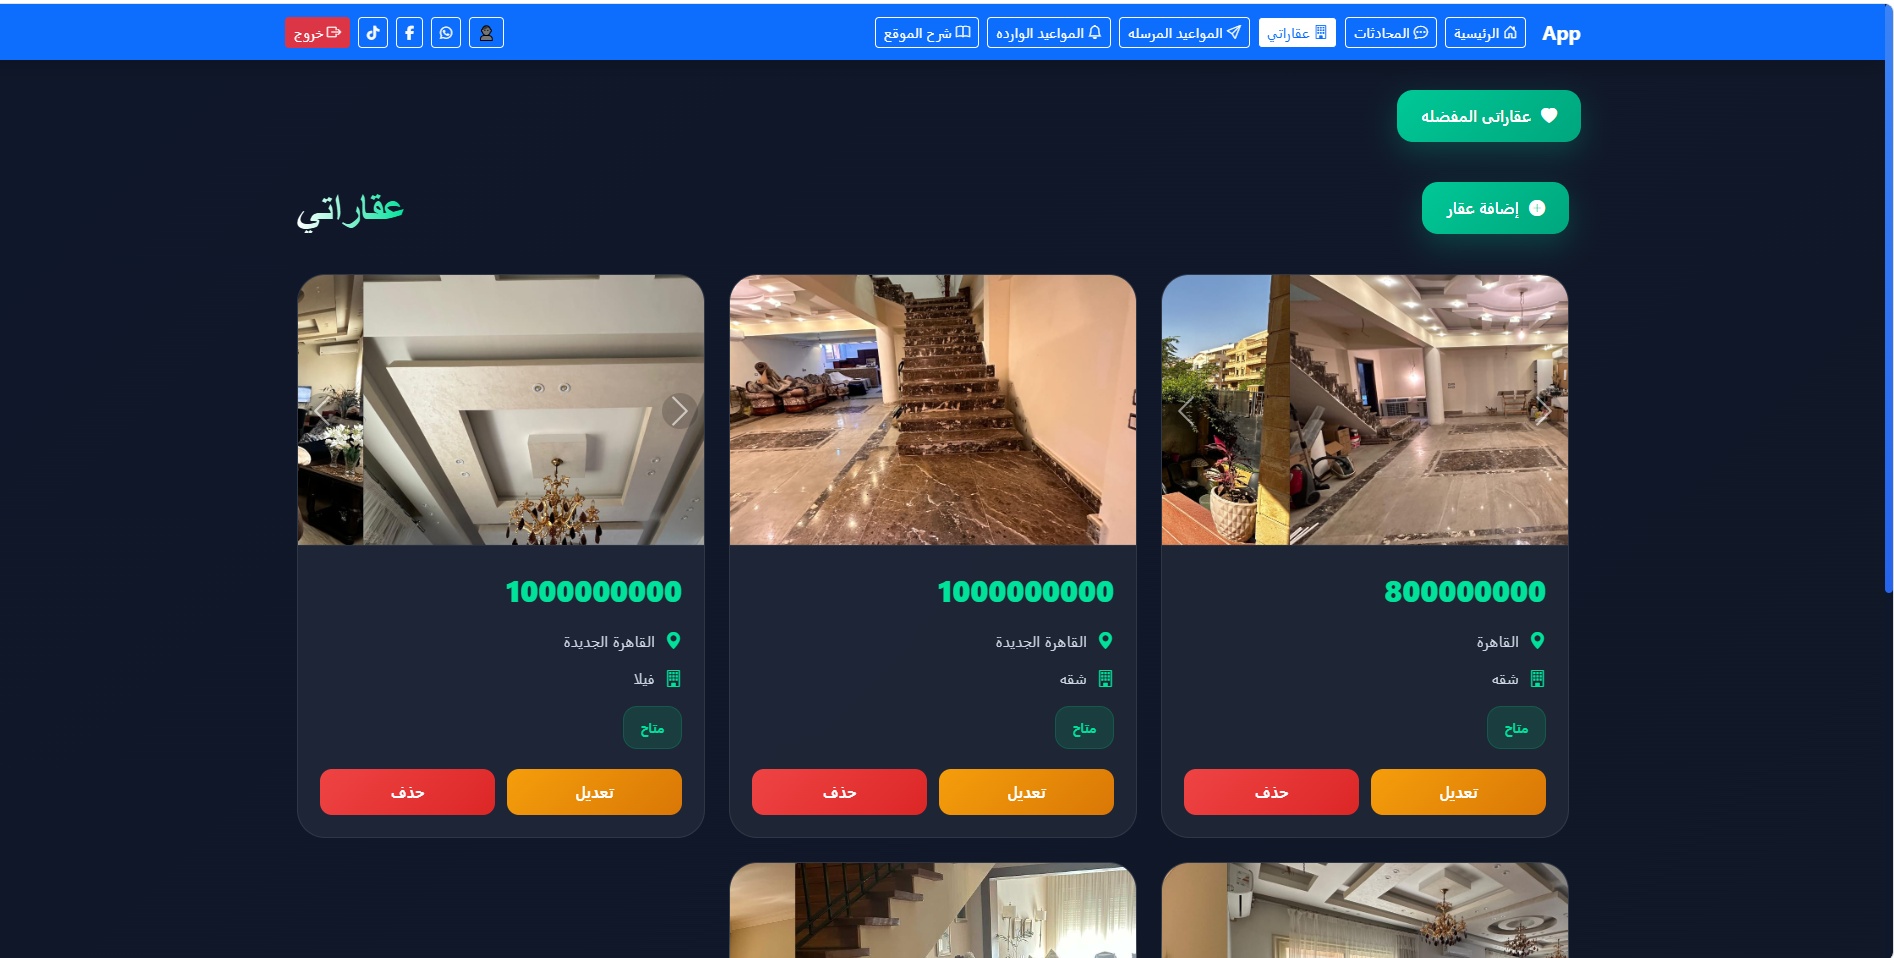This screenshot has height=958, width=1894.
Task: Edit the 800000000 property with تعديل
Action: 1458,792
